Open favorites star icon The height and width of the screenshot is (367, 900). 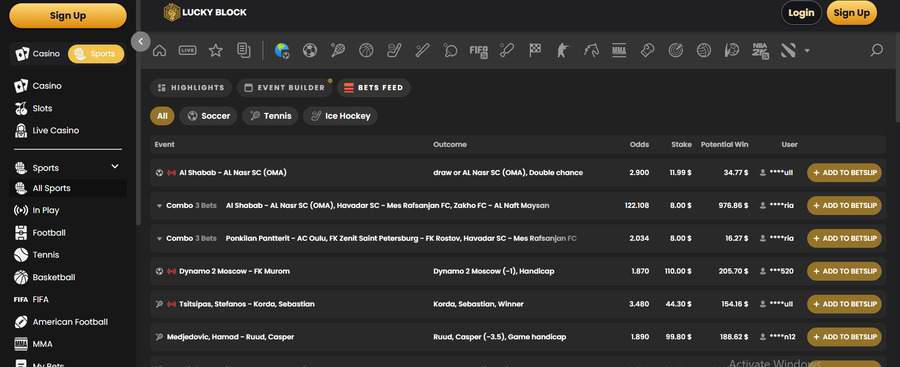coord(215,51)
